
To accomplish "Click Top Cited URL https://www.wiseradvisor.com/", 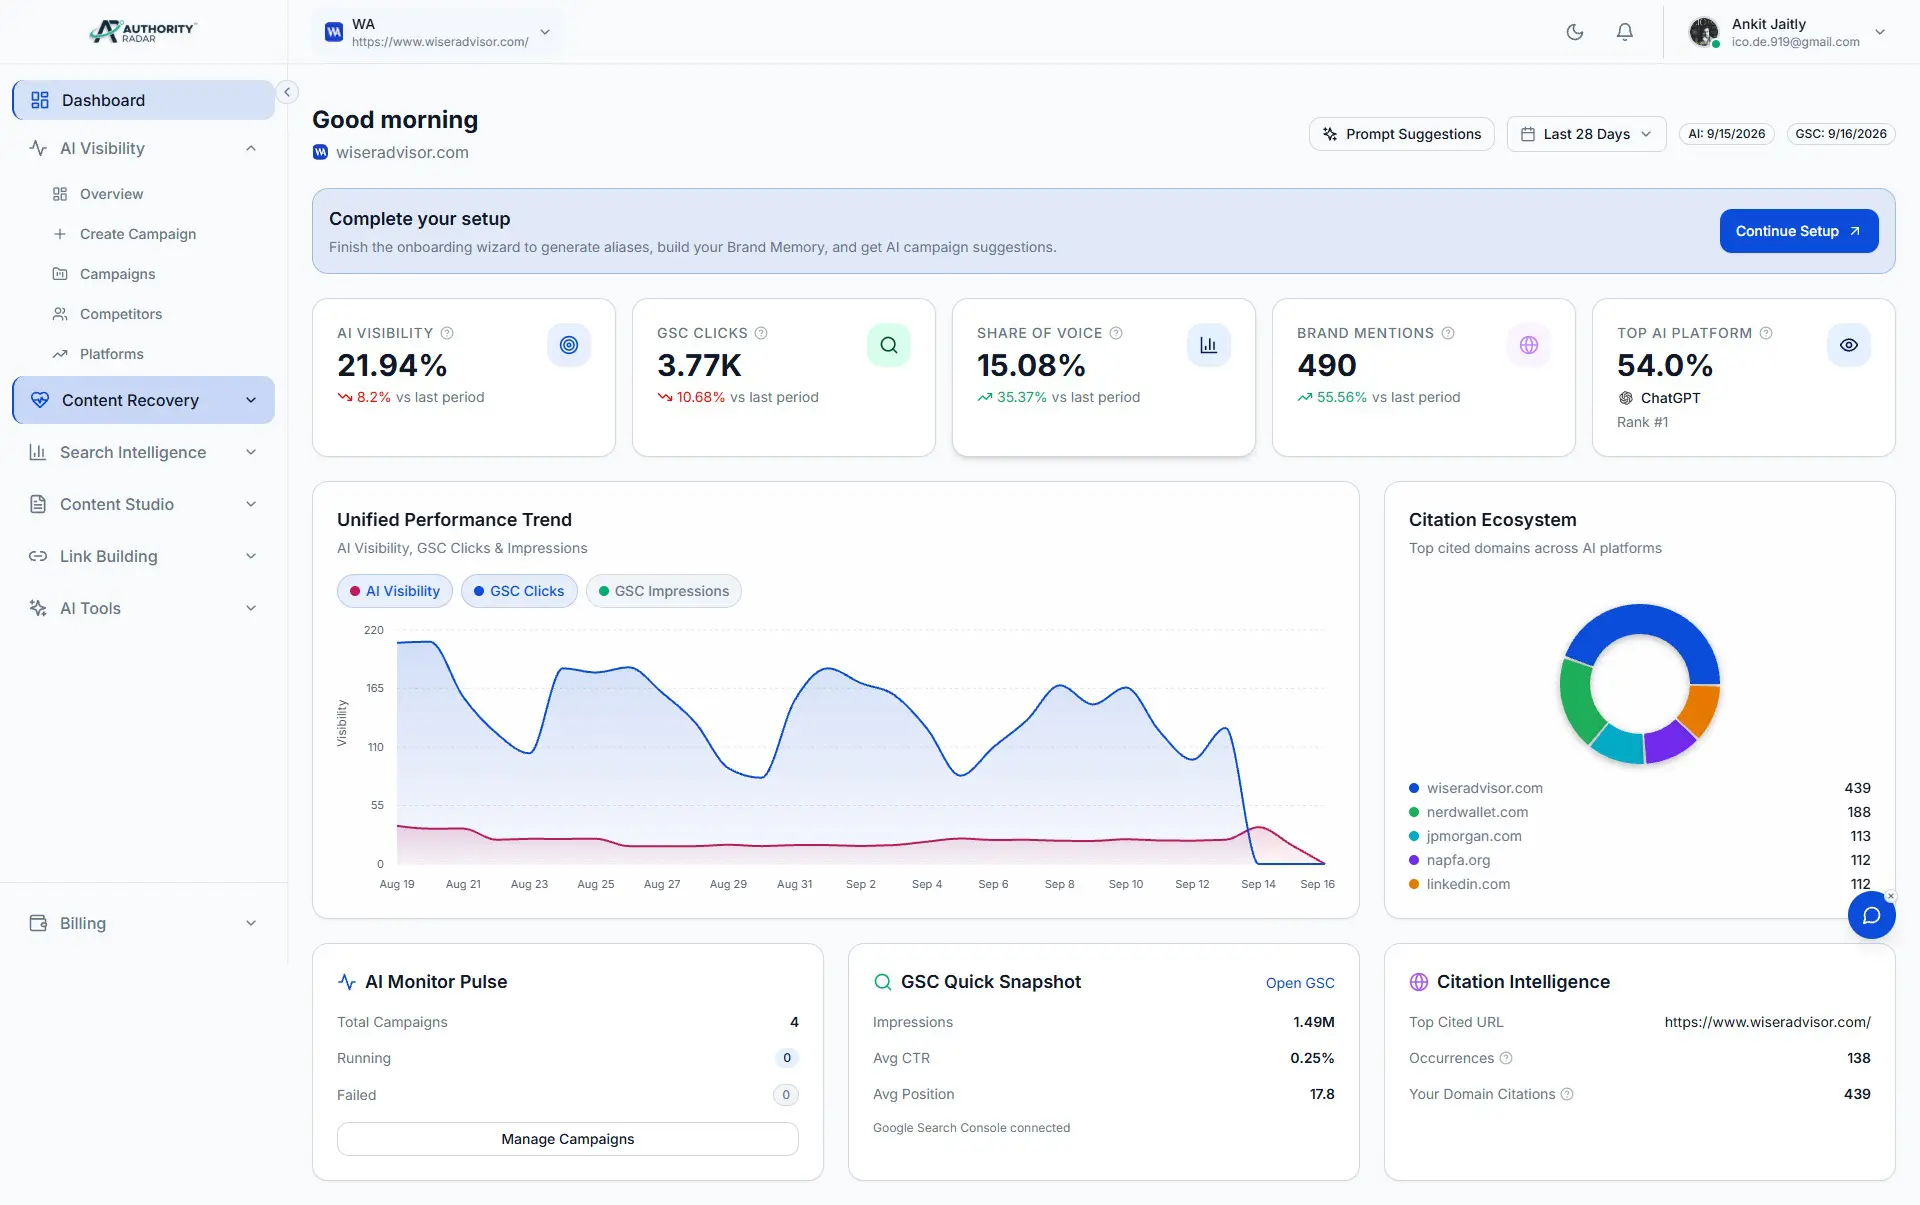I will click(x=1767, y=1022).
